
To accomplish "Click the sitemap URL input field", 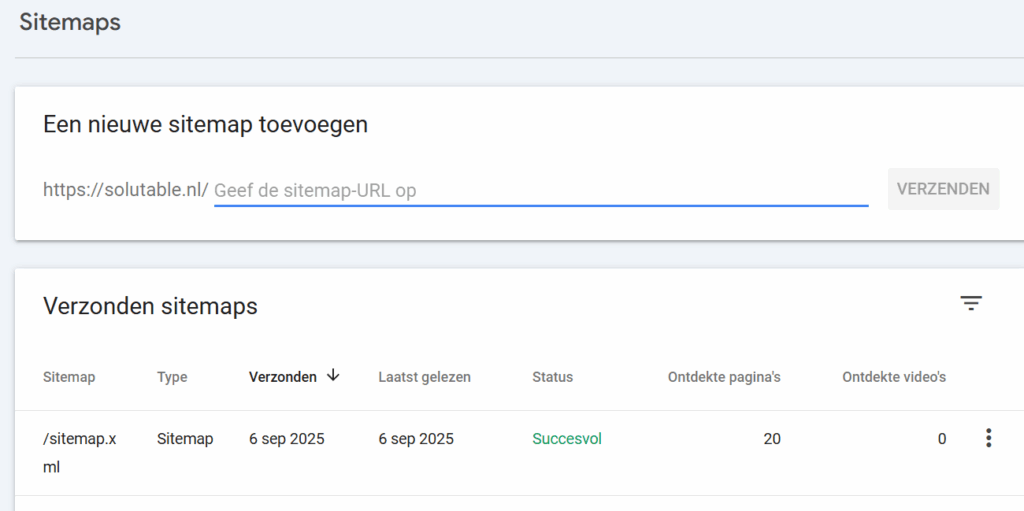I will (x=540, y=190).
